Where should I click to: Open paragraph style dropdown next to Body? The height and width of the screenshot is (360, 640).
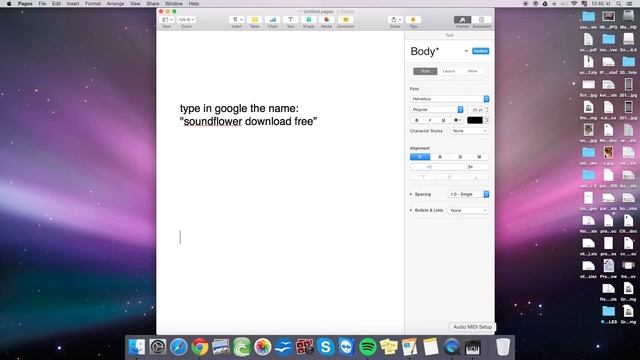[466, 51]
